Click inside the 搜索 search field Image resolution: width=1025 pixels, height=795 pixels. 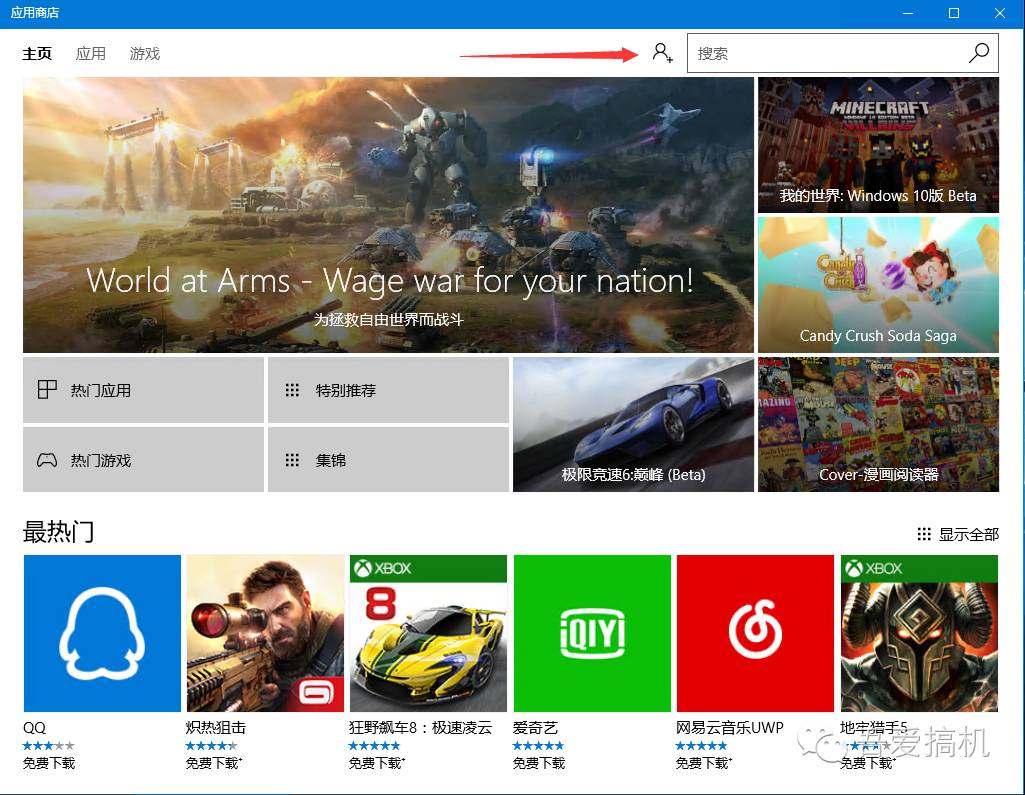coord(820,52)
